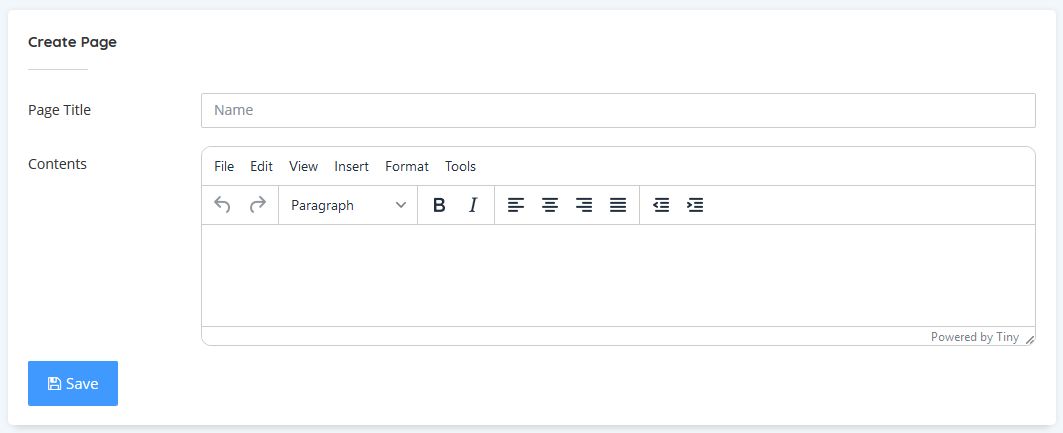Open the Format menu
The width and height of the screenshot is (1063, 433).
tap(406, 166)
